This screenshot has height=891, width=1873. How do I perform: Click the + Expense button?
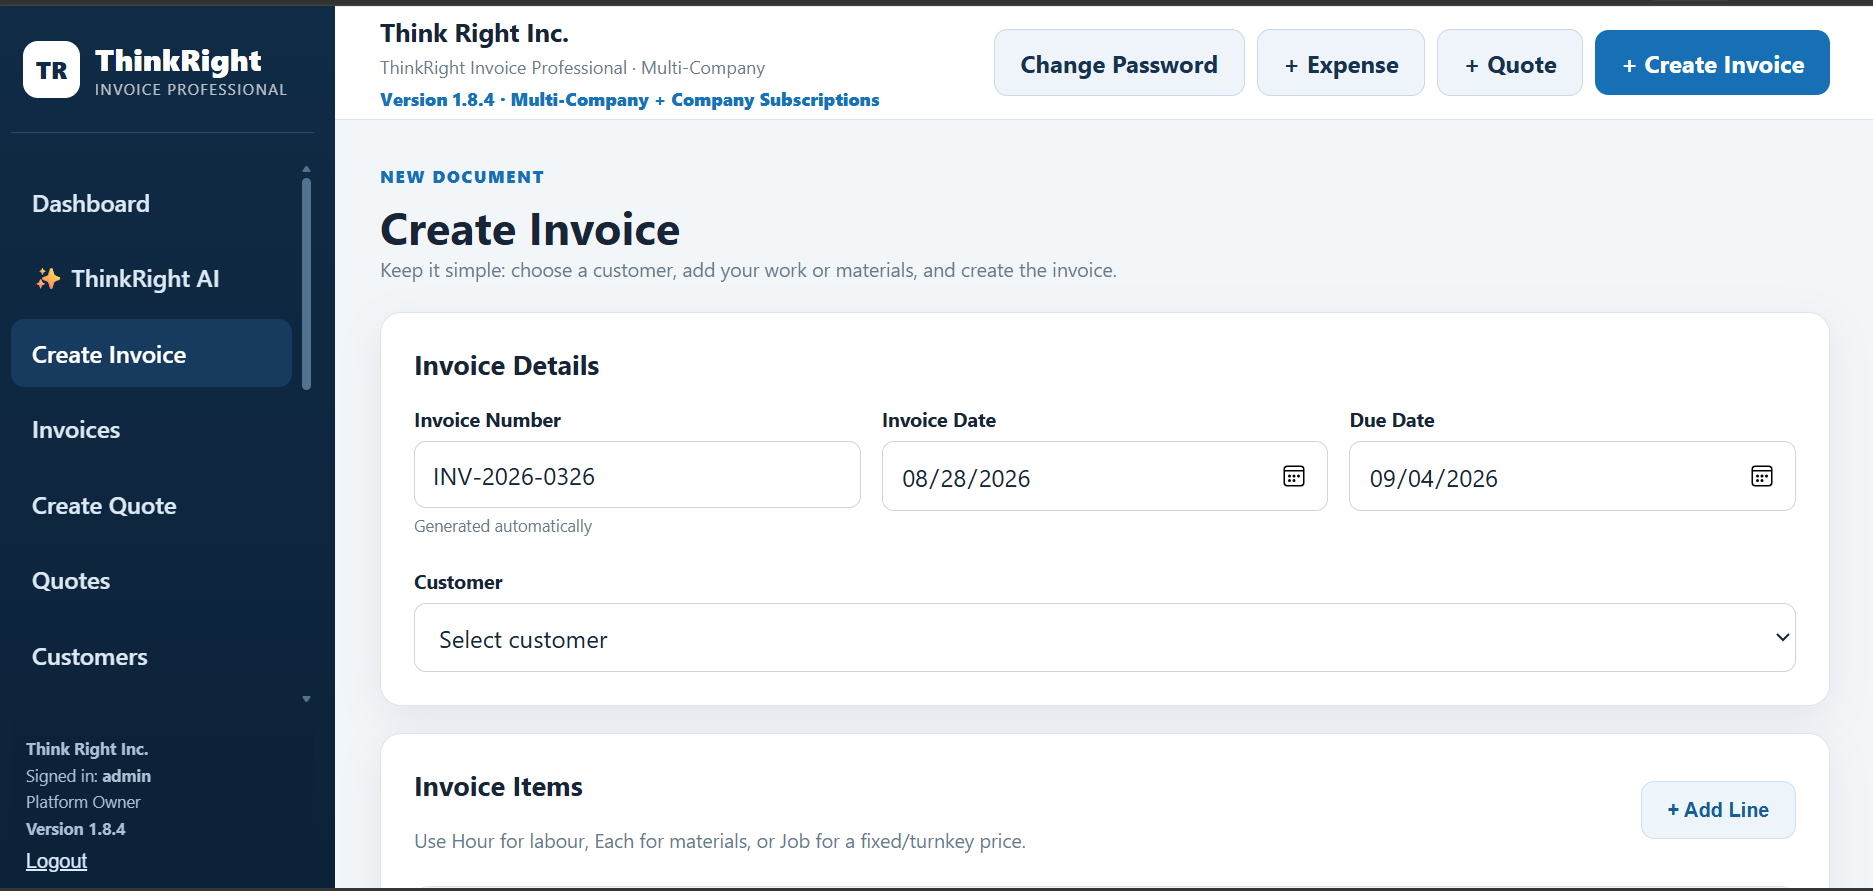[1341, 63]
